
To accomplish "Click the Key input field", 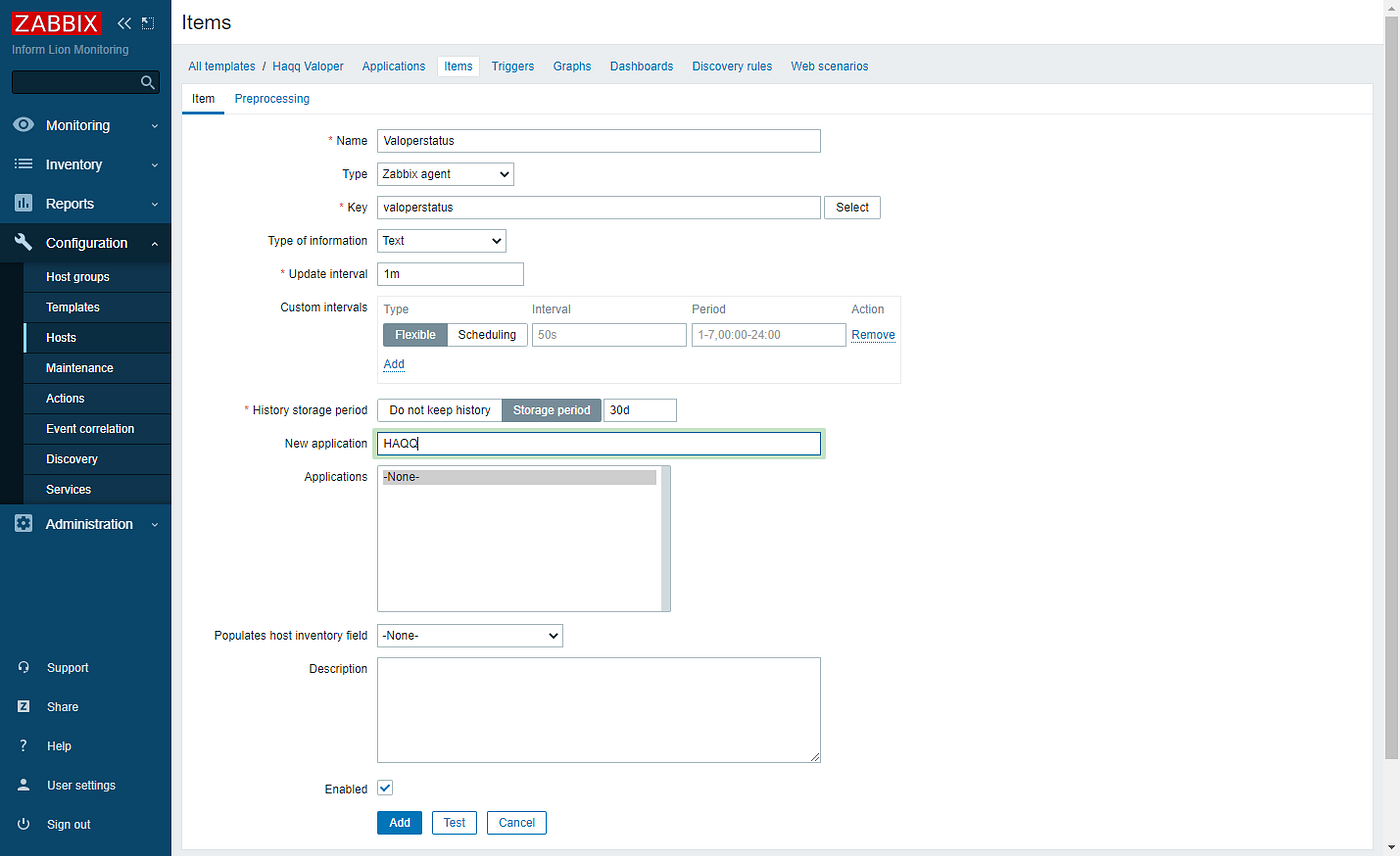I will (599, 207).
